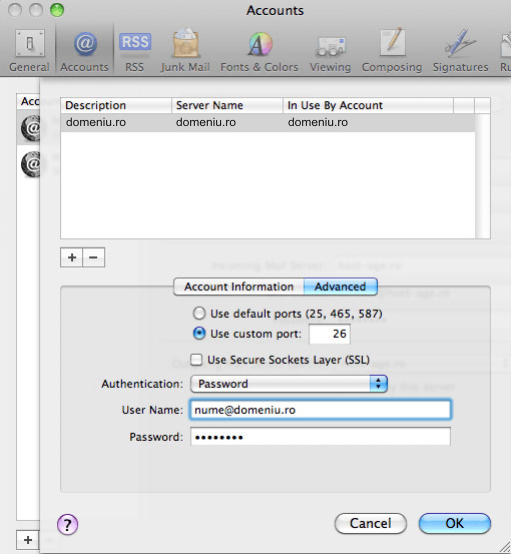Click the custom port field showing 26
511x554 pixels.
point(330,334)
